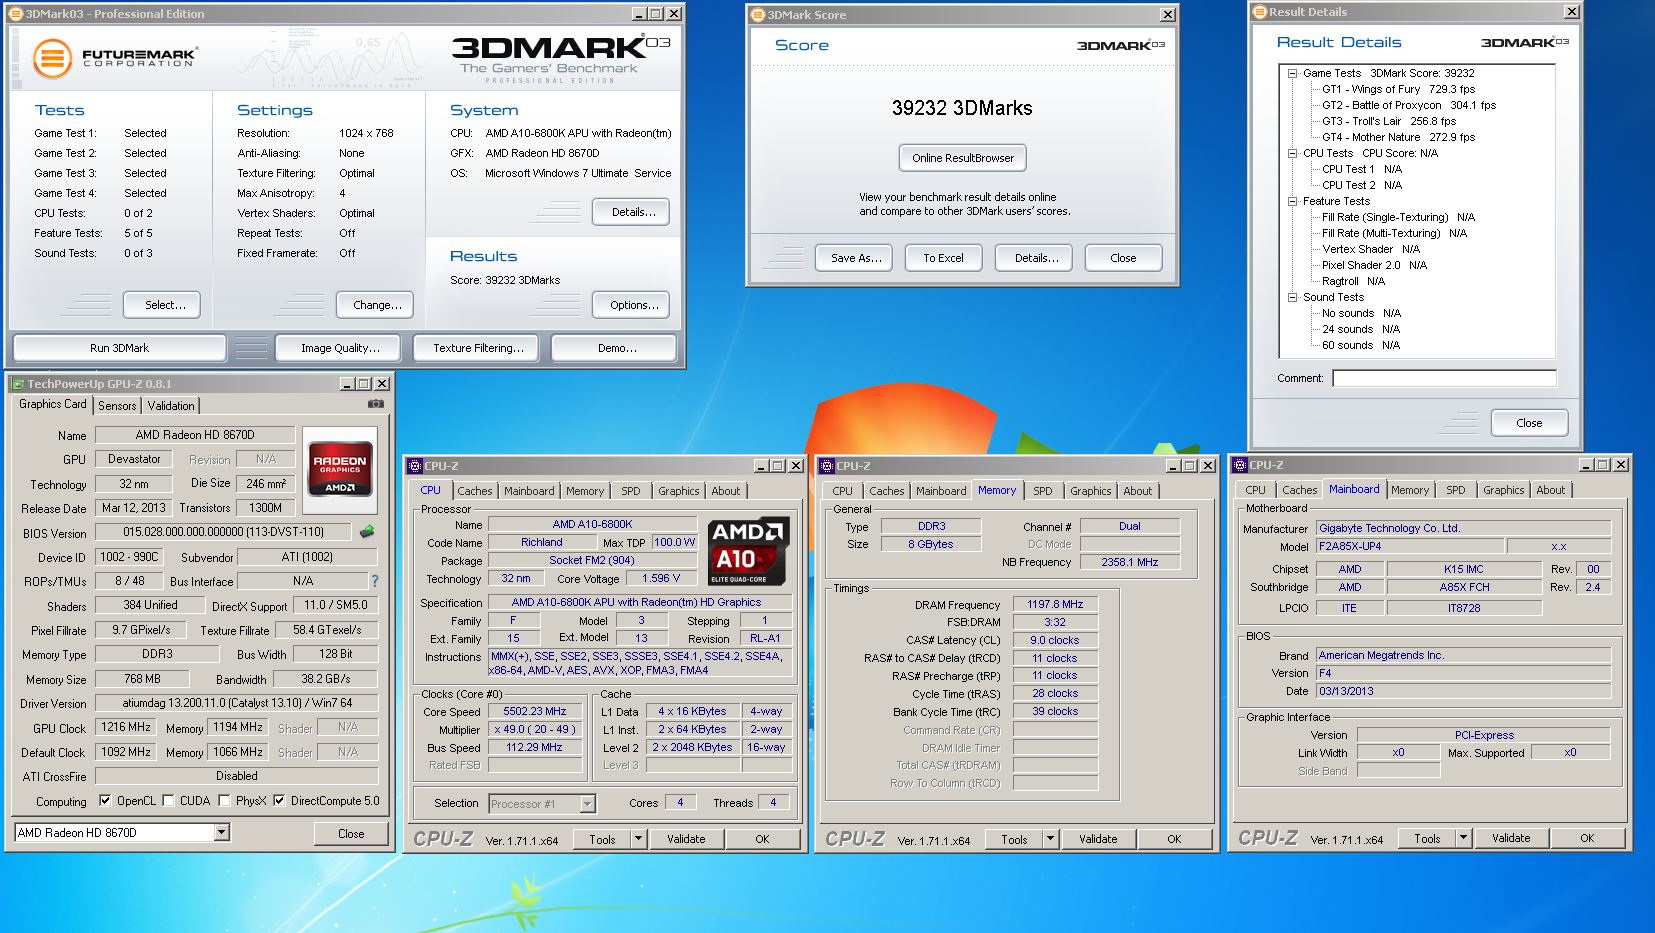Click the GPU-Z screenshot camera icon

(375, 404)
